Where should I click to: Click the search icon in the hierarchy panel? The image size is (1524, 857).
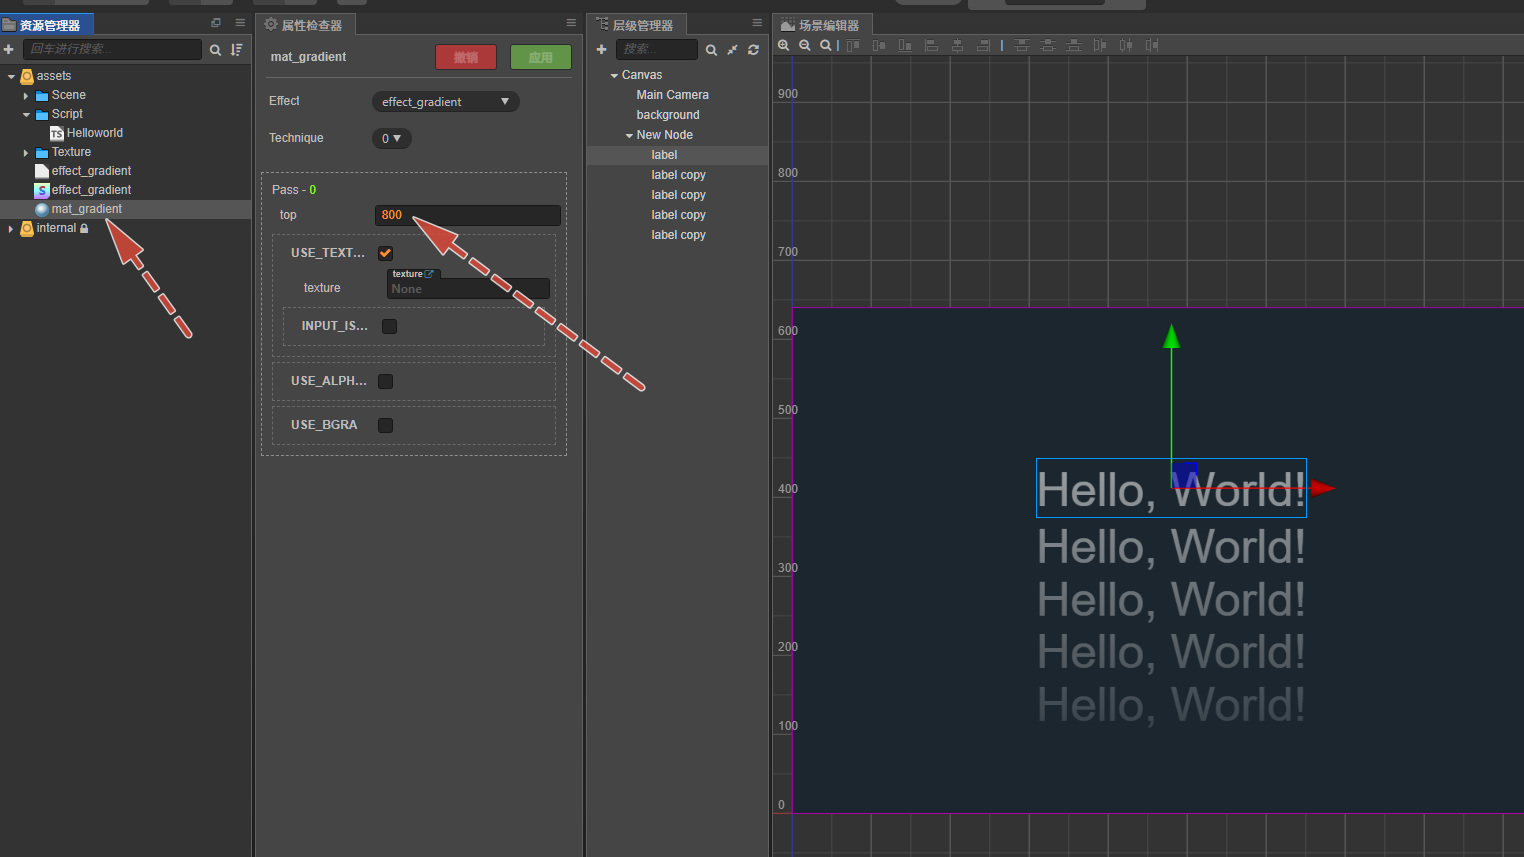tap(711, 50)
